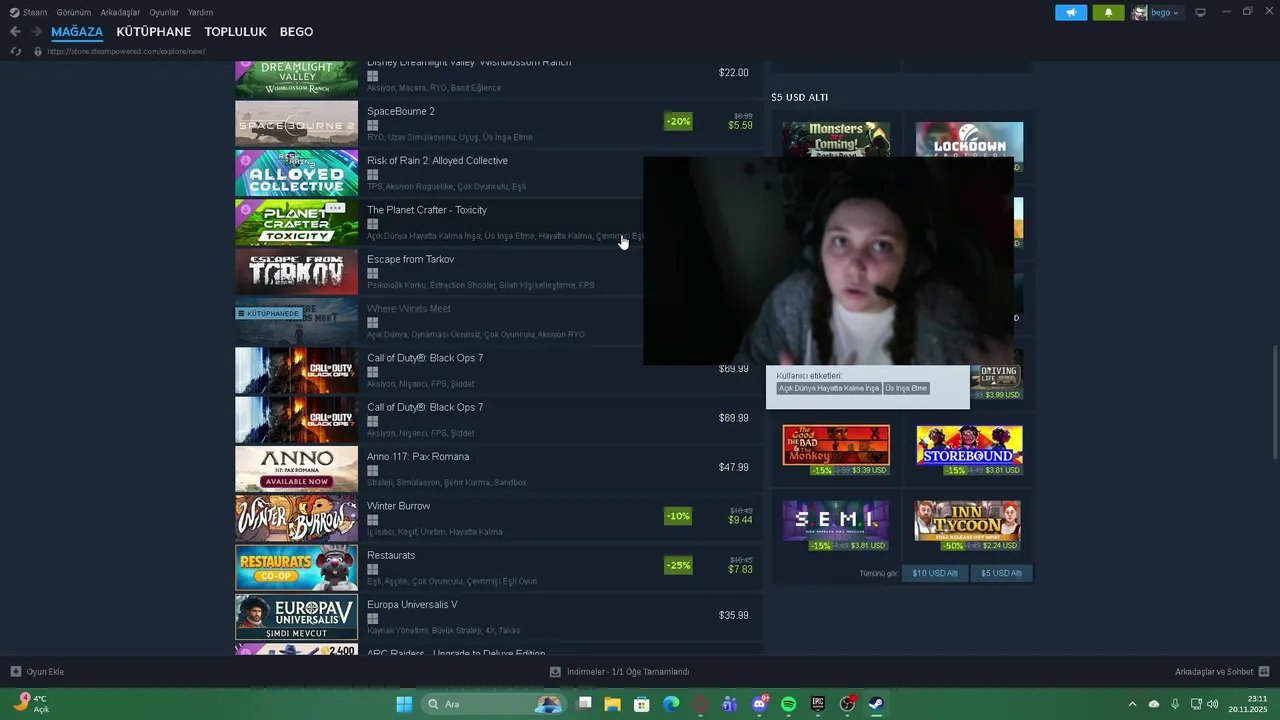Reload the store page
Viewport: 1280px width, 720px height.
15,51
